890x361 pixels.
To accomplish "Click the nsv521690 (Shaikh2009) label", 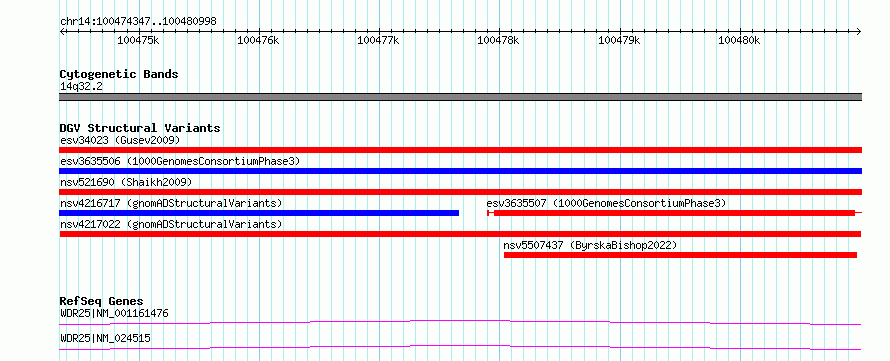I will (x=126, y=182).
